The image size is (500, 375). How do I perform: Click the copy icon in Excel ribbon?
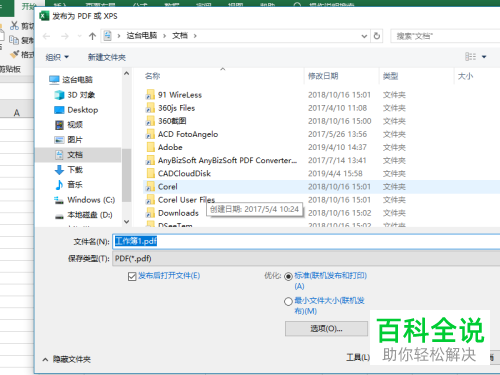coord(14,40)
